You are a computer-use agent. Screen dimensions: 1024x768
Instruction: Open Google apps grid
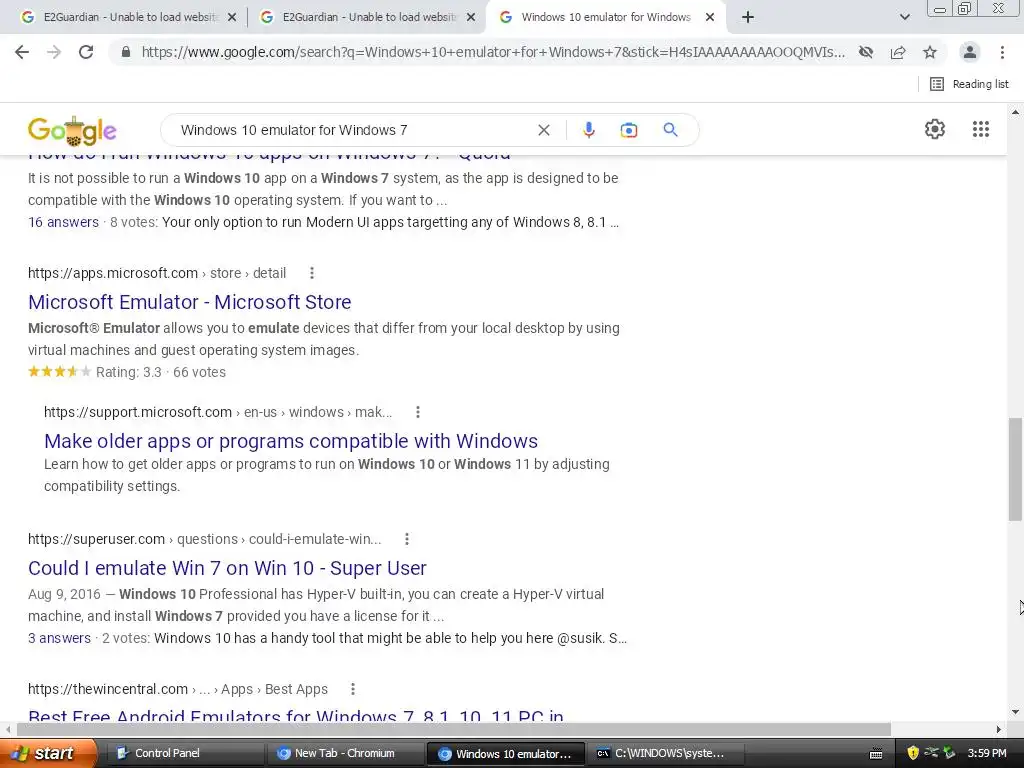pyautogui.click(x=981, y=129)
